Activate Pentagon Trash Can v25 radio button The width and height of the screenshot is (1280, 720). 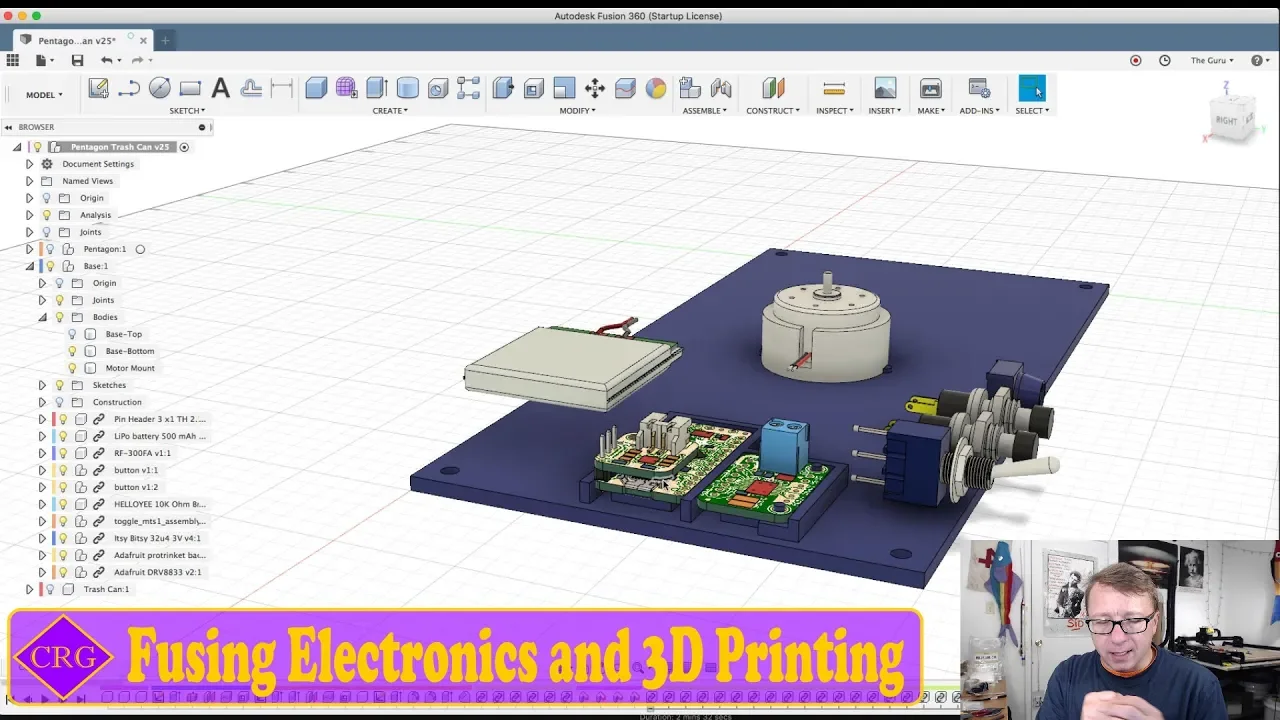pos(184,147)
